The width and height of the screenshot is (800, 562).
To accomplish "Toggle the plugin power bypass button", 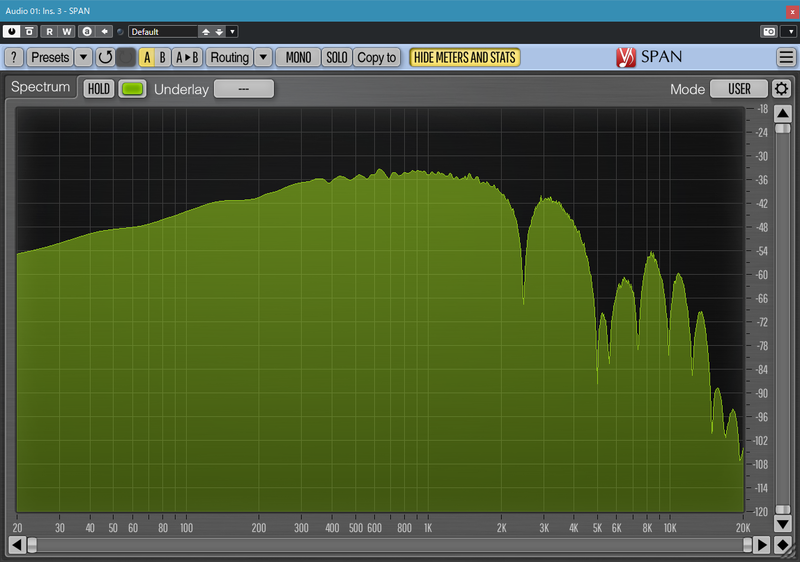I will pos(11,32).
